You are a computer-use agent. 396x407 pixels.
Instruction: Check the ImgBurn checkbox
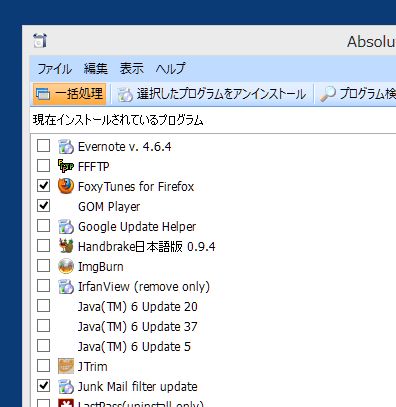pos(44,266)
